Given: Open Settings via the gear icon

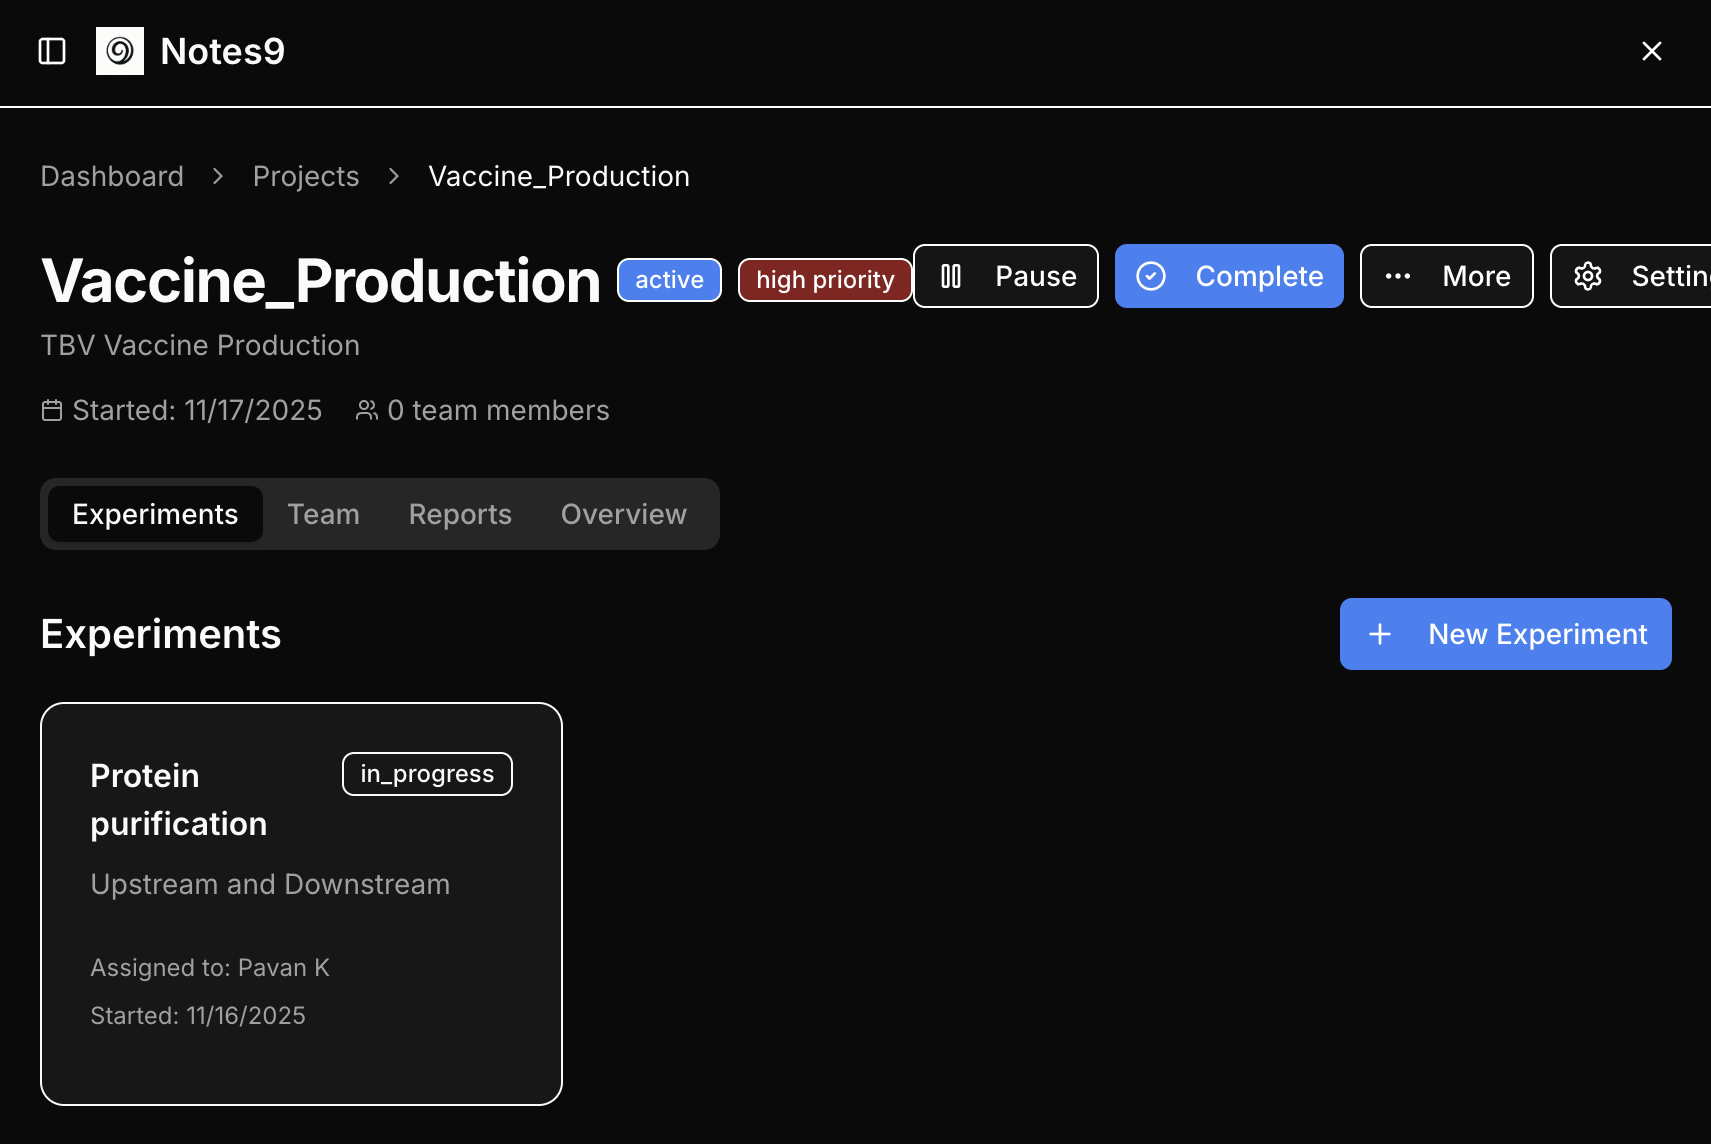Looking at the screenshot, I should (x=1588, y=276).
